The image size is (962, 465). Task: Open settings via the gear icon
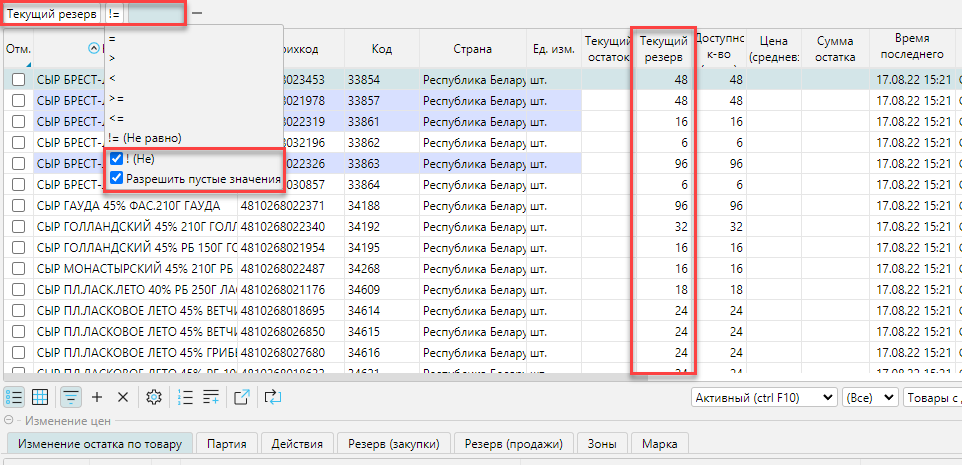click(153, 397)
